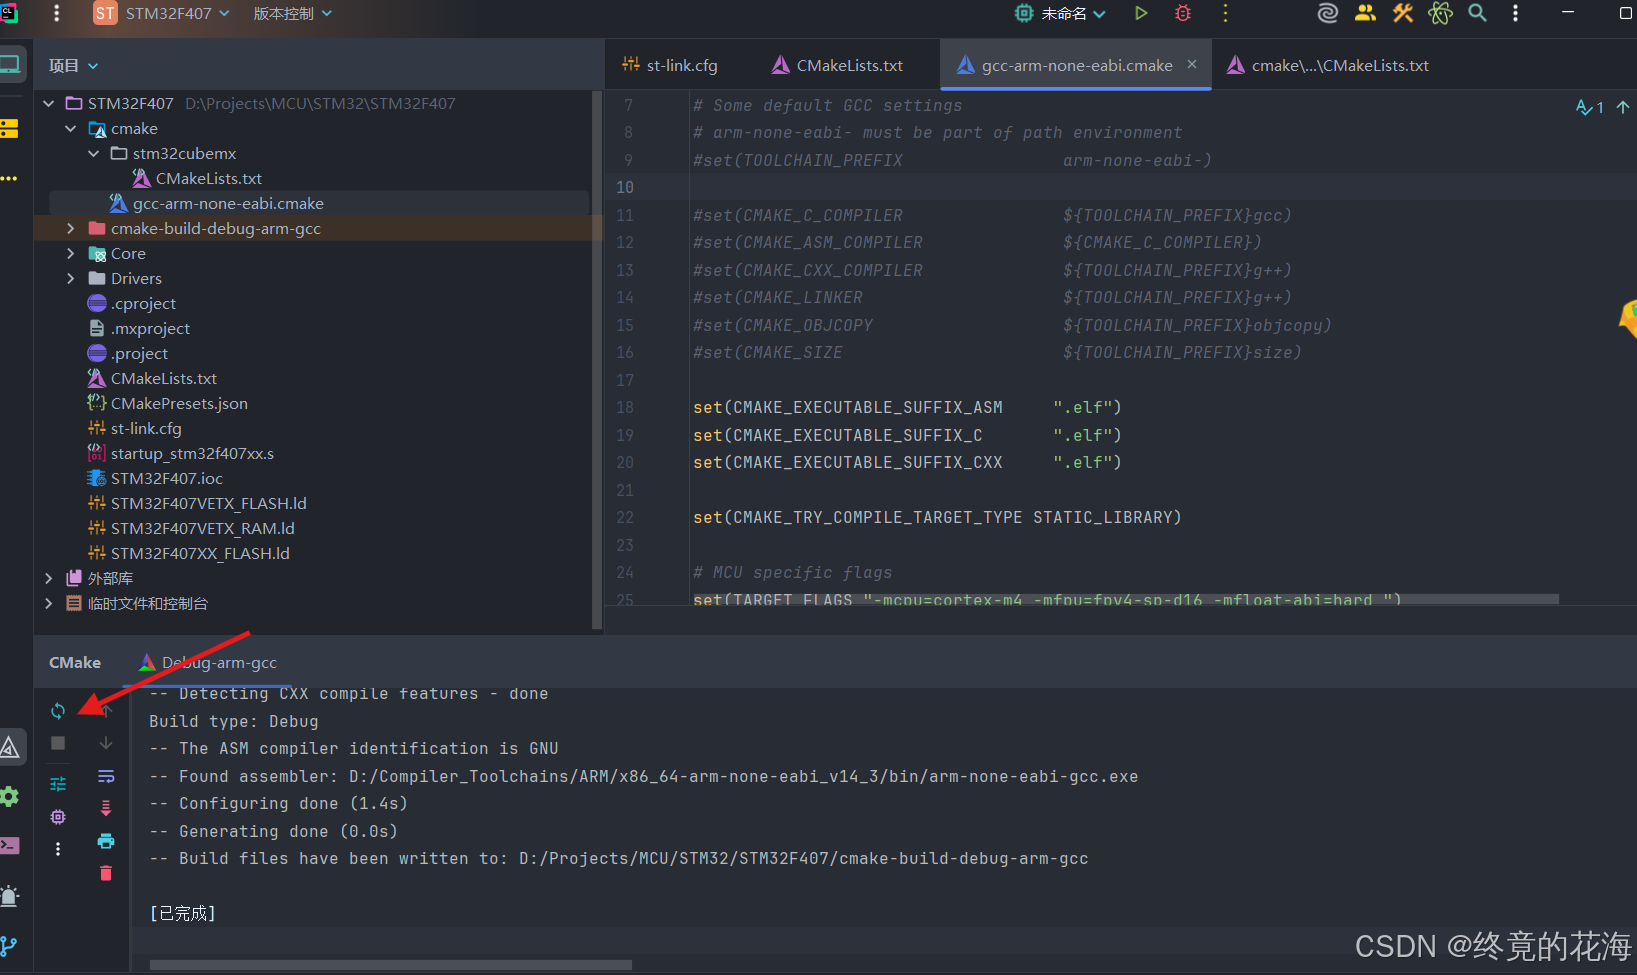Reload the CMake project
This screenshot has width=1637, height=975.
point(58,711)
